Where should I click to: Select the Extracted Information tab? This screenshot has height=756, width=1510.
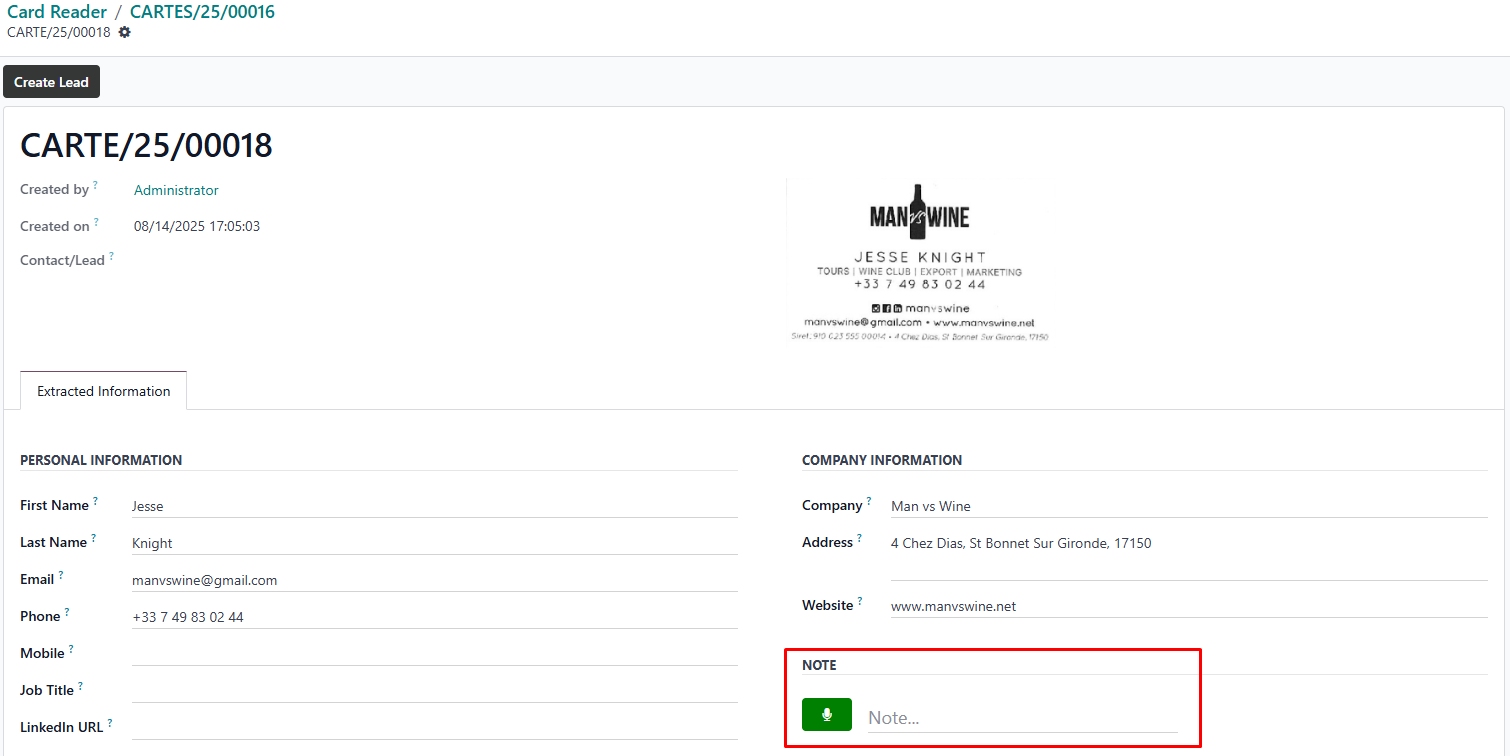click(x=104, y=391)
